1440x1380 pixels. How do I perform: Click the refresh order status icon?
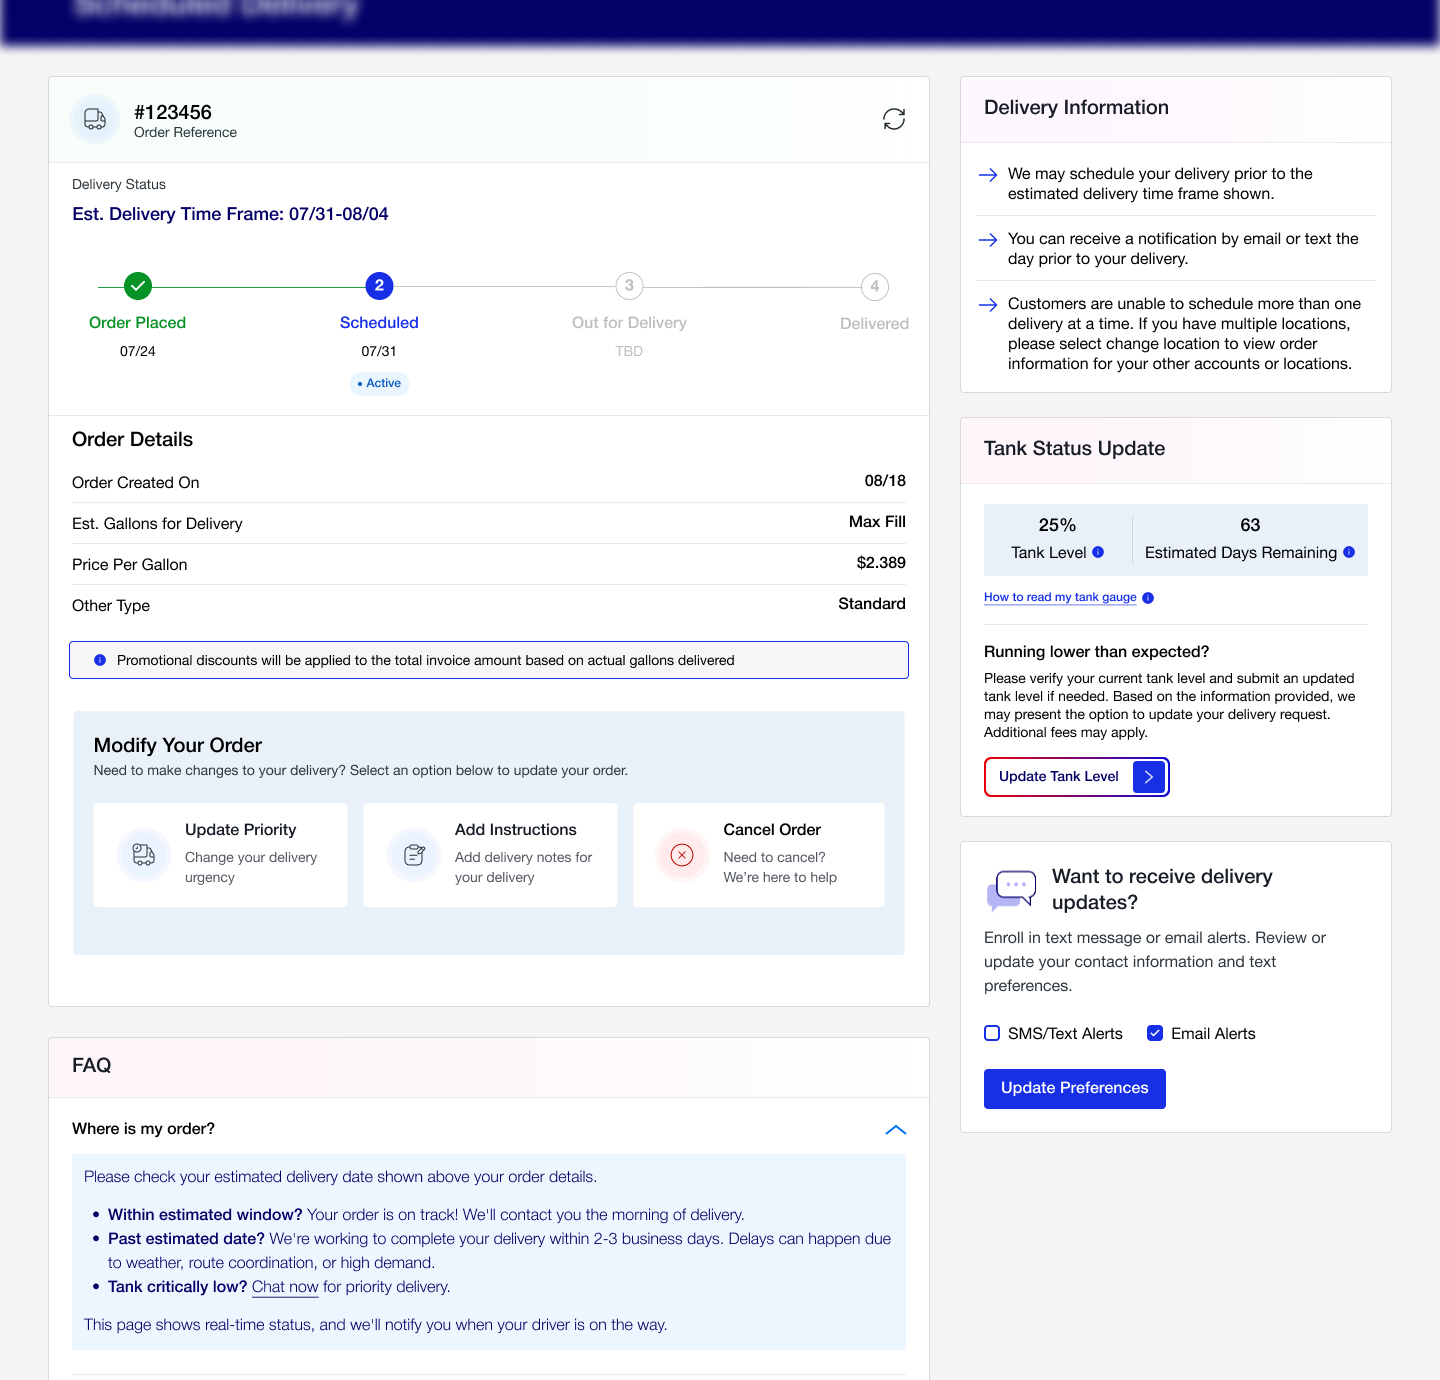[894, 119]
